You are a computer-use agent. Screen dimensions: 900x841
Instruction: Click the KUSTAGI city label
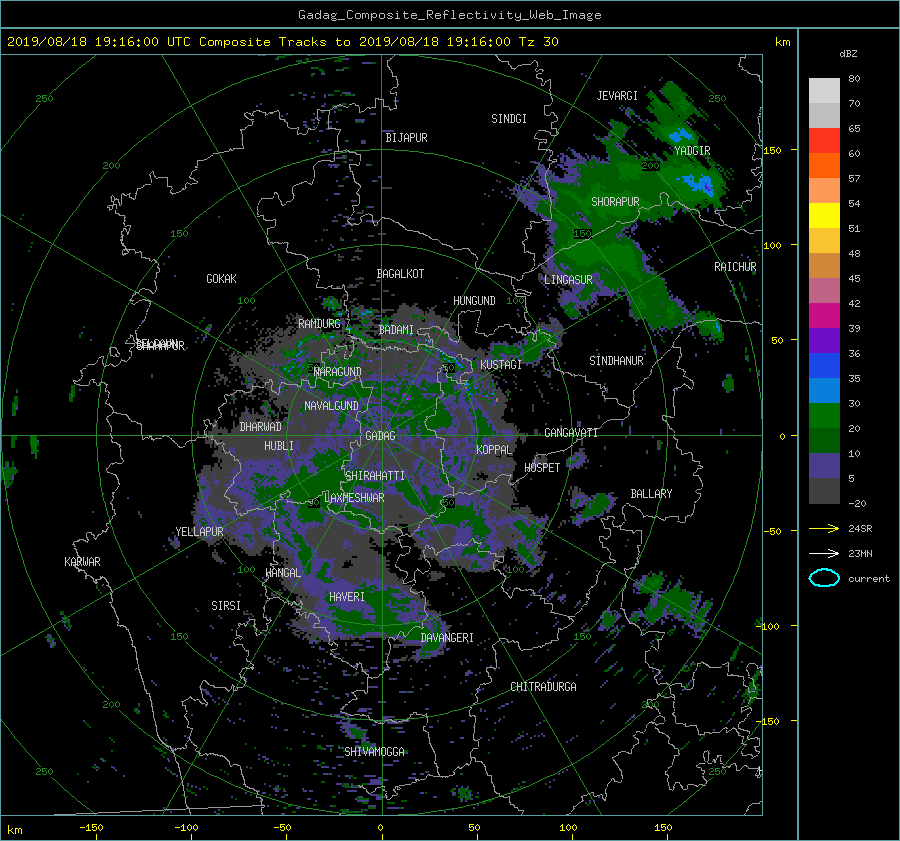pos(501,365)
